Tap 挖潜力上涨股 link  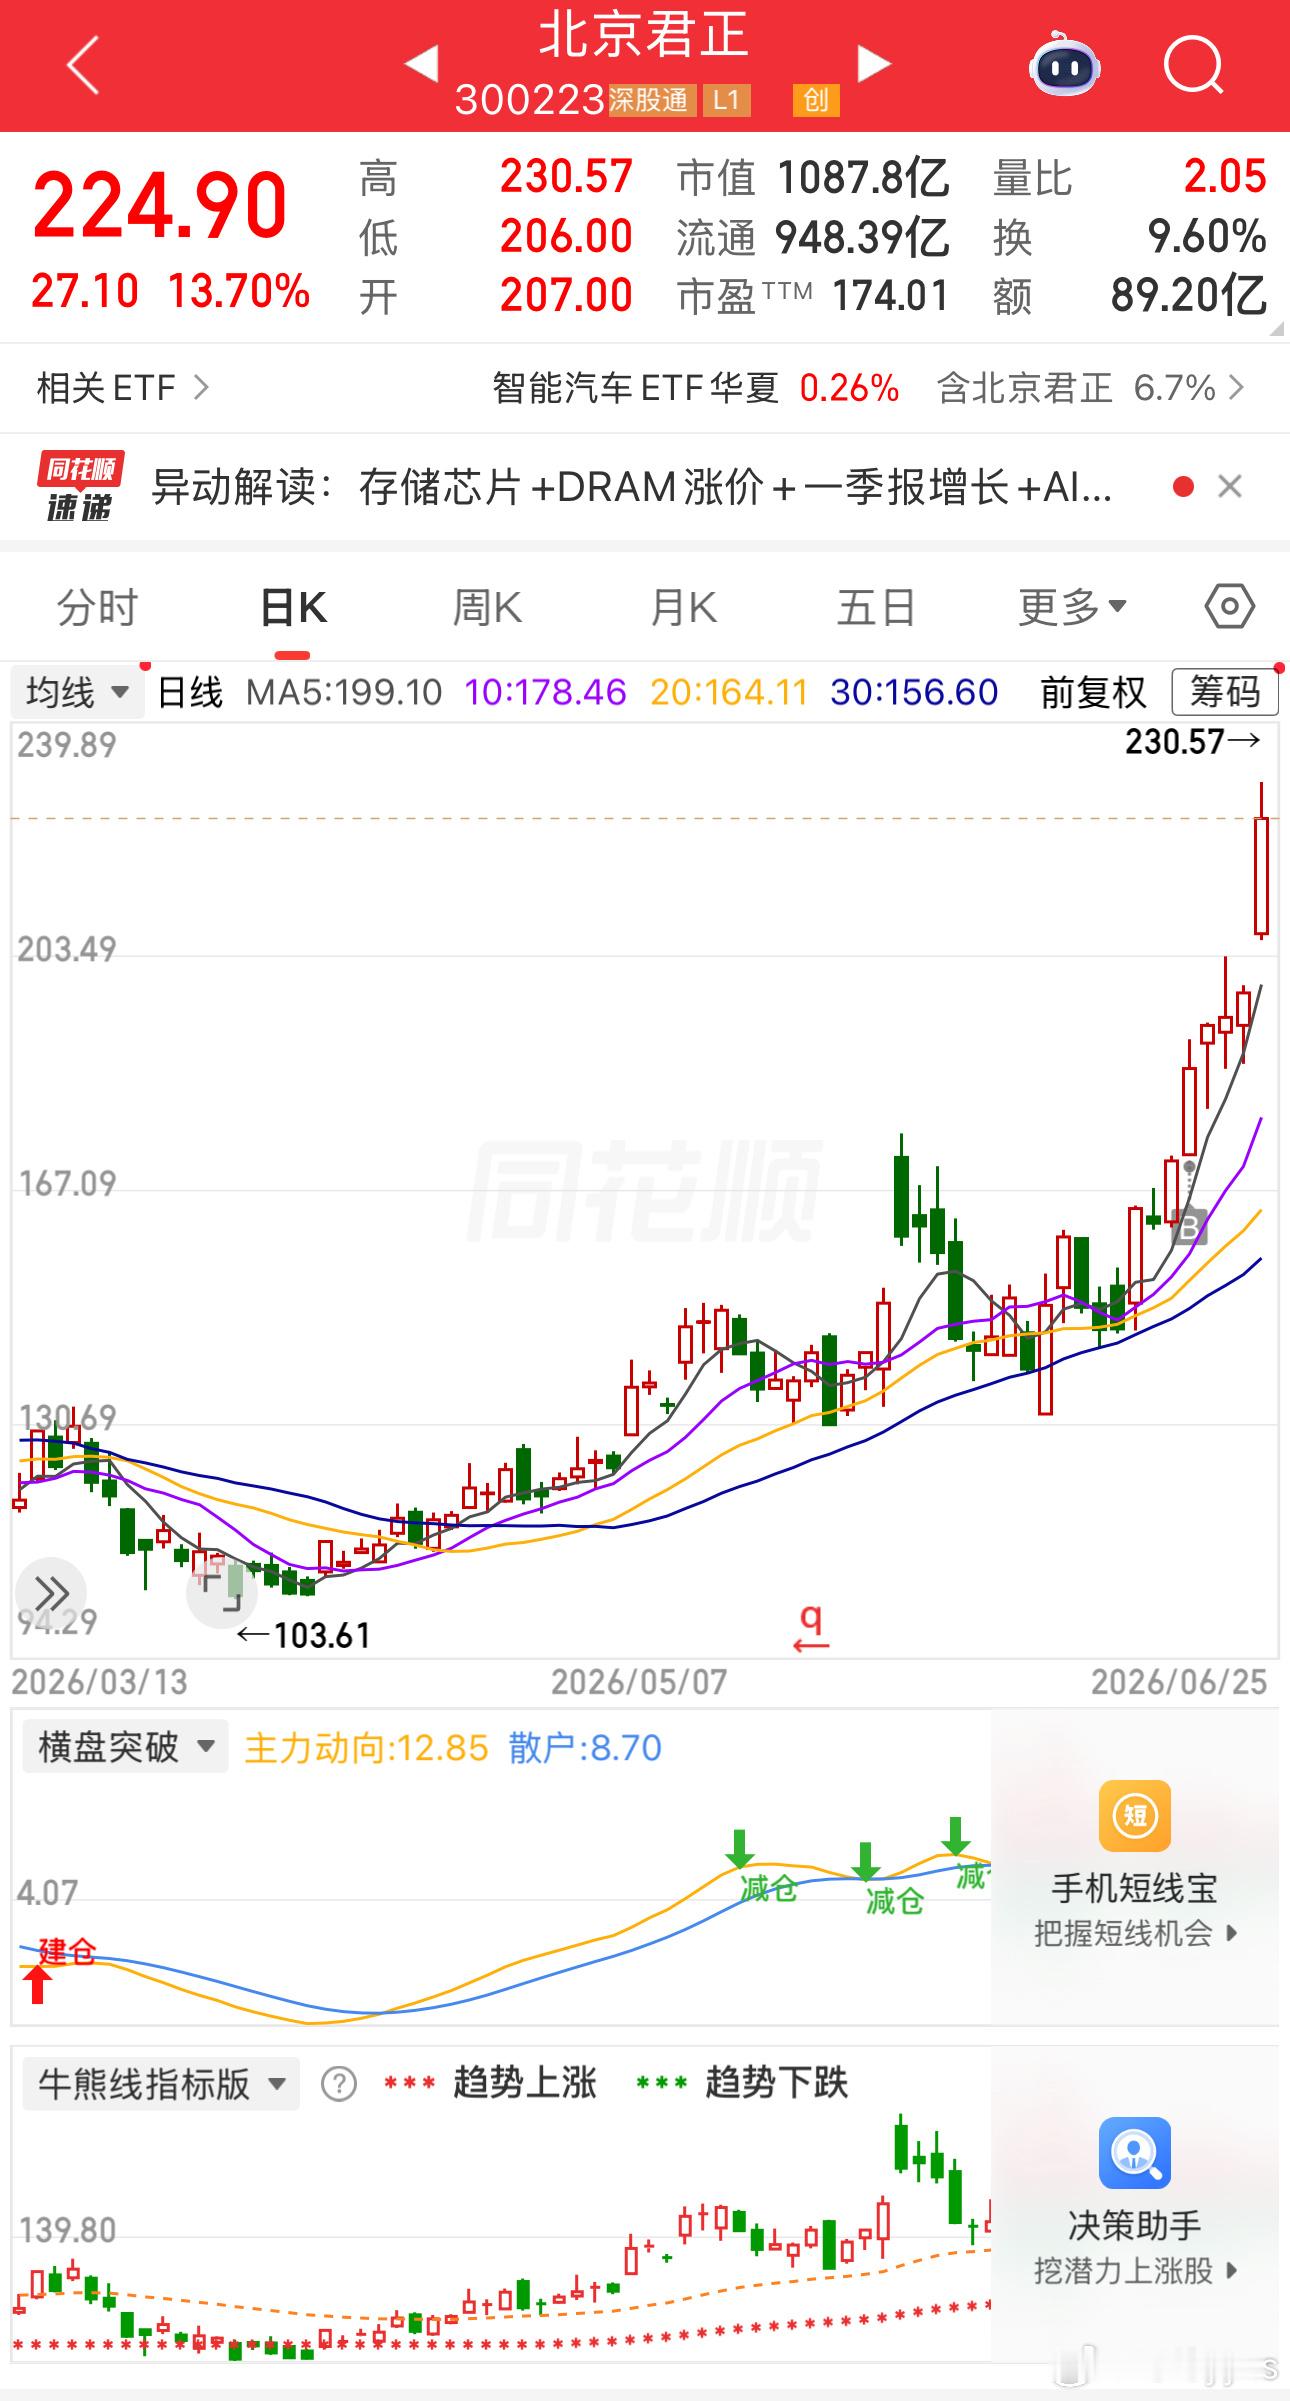tap(1135, 2270)
